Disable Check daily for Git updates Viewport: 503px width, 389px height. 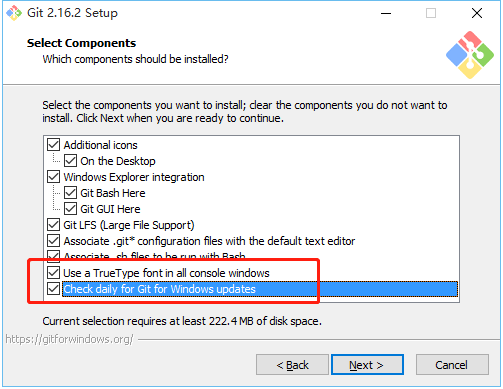(53, 289)
